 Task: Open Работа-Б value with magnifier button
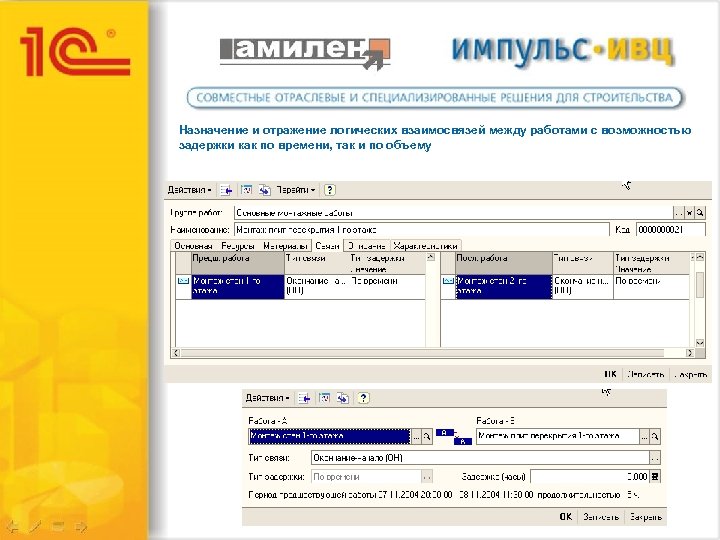[x=655, y=437]
